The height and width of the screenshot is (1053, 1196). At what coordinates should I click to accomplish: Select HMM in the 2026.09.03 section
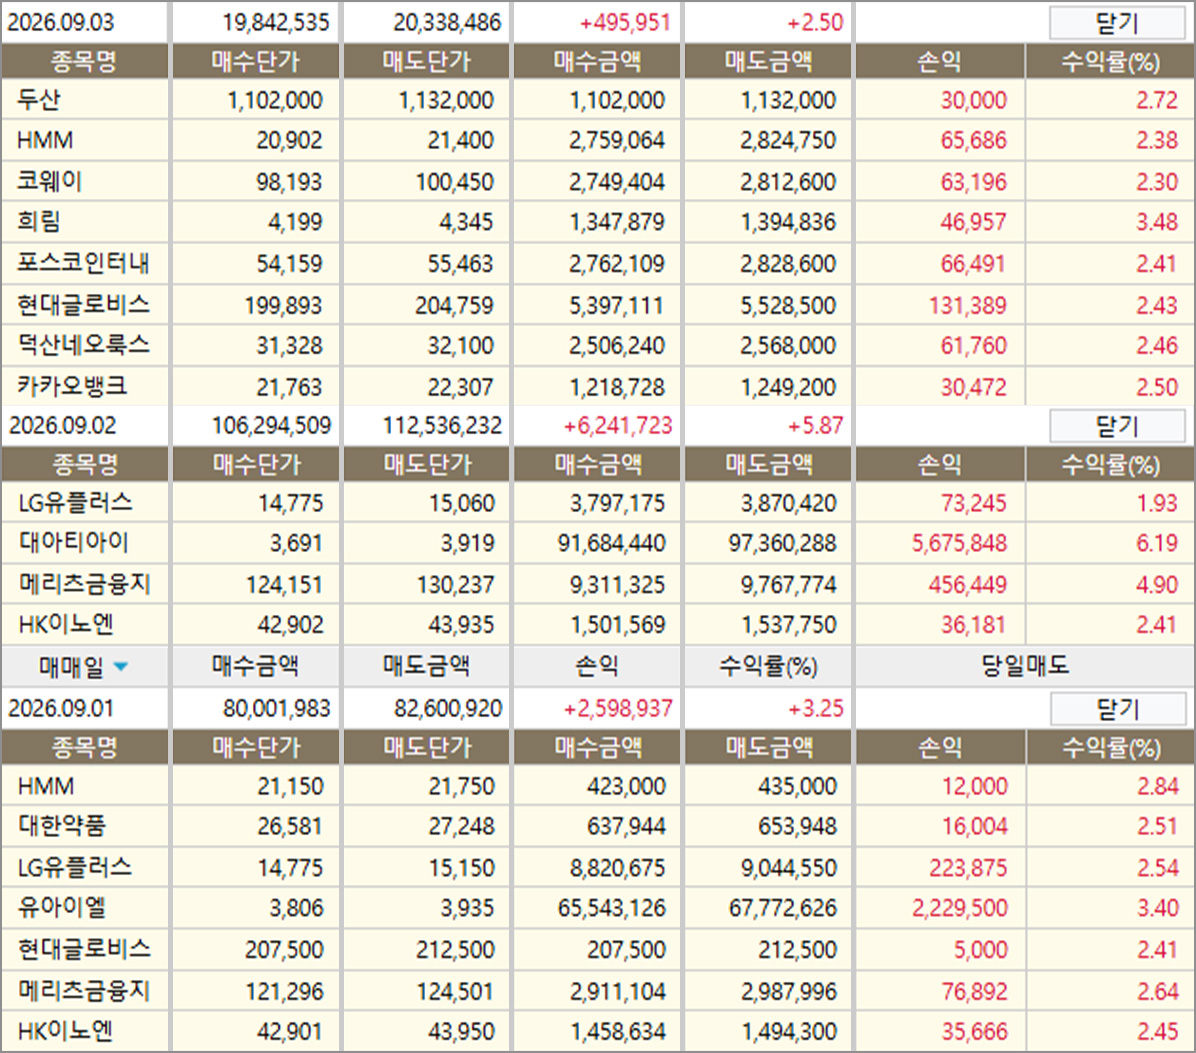45,140
